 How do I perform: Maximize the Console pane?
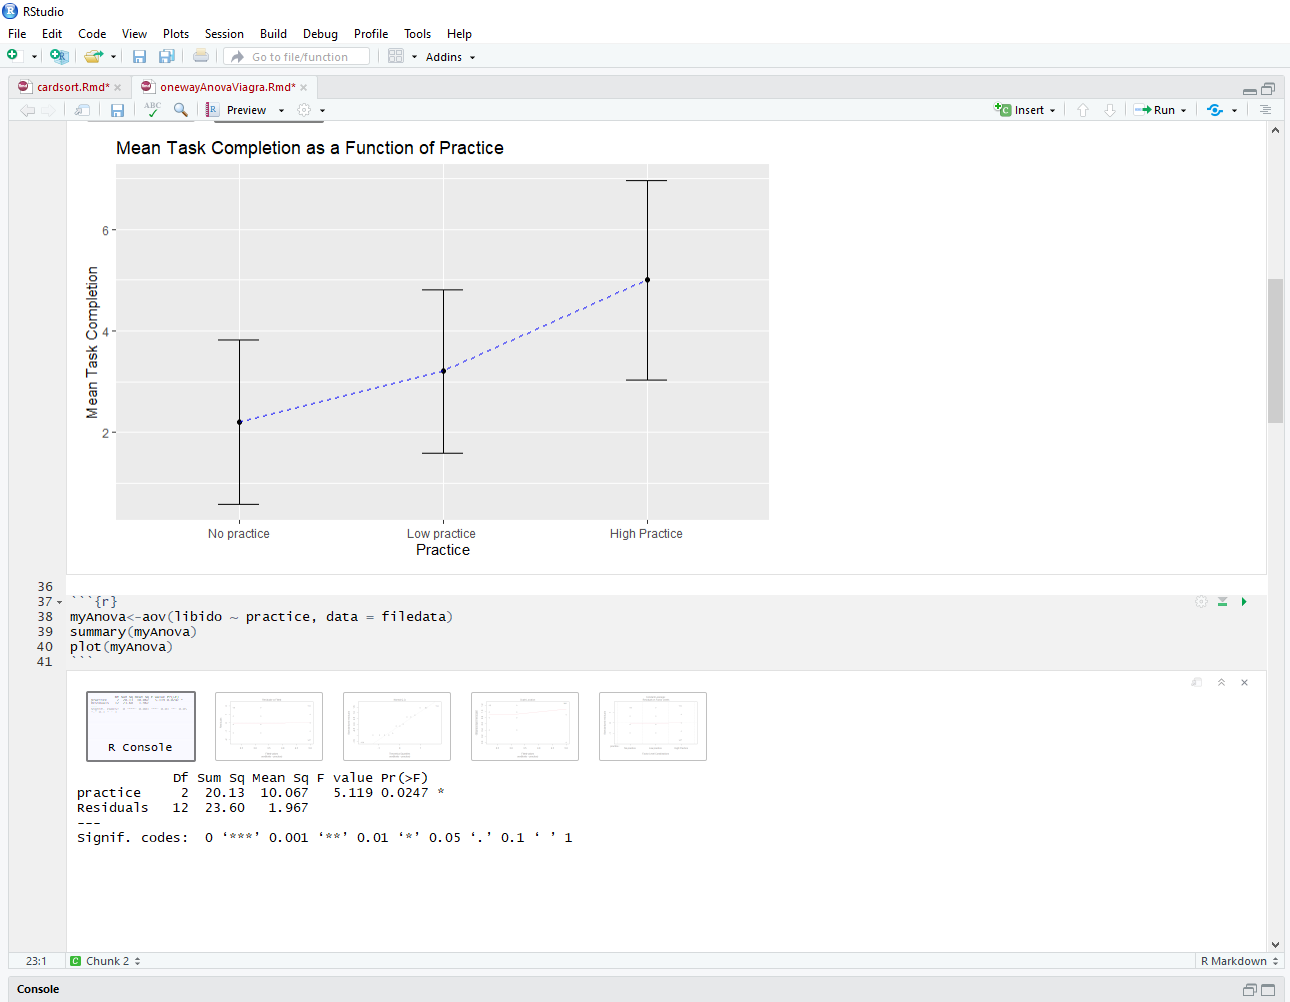[x=1268, y=990]
